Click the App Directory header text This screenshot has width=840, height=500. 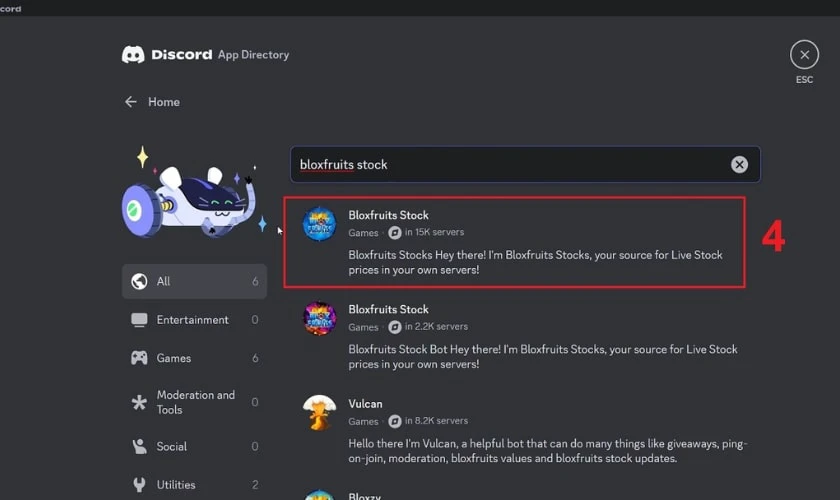click(253, 55)
